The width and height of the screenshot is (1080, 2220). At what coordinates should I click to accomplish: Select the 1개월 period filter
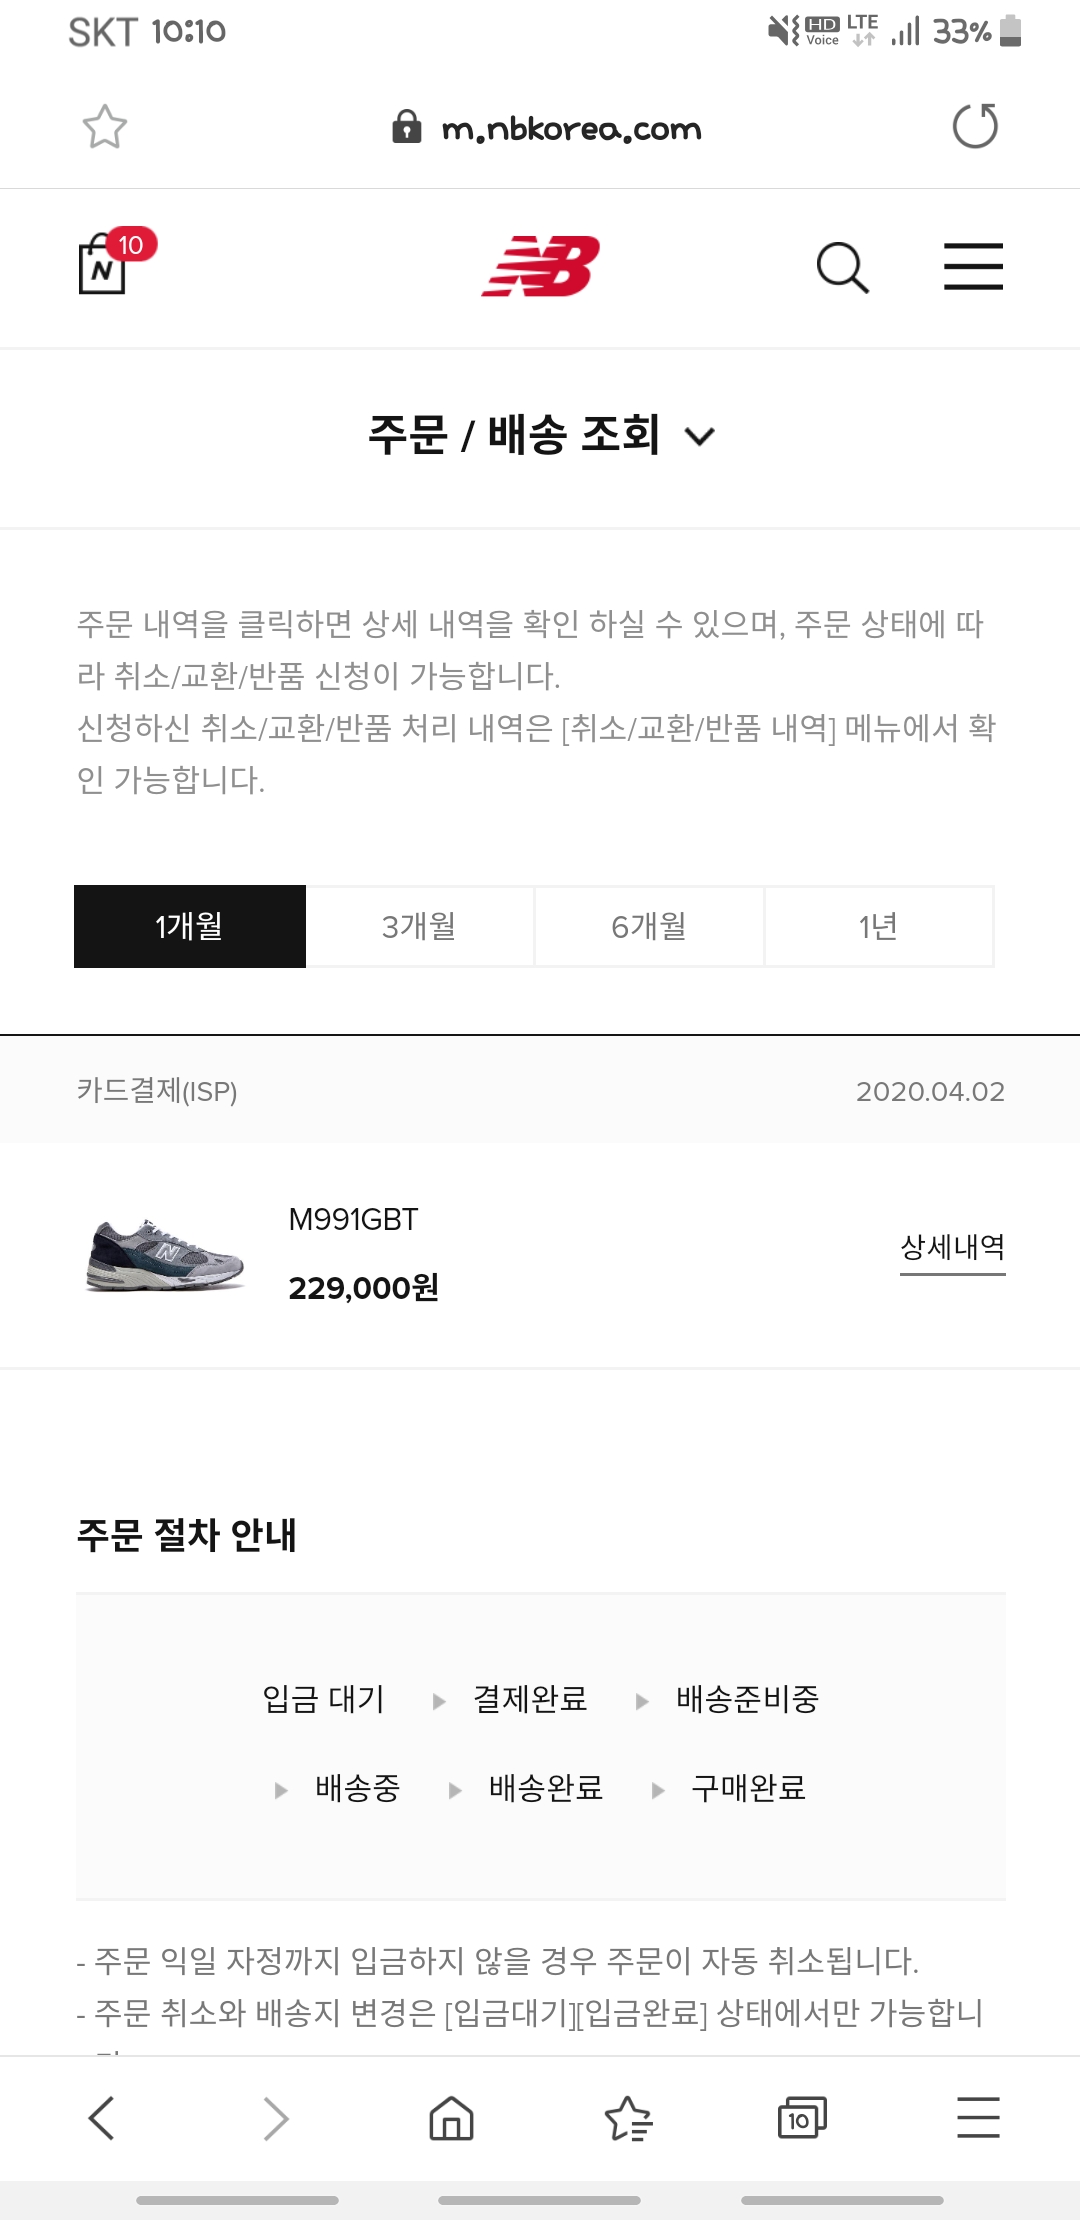pyautogui.click(x=190, y=926)
